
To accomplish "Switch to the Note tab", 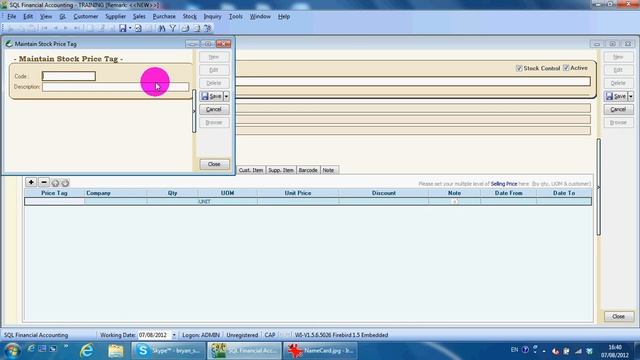I will [x=329, y=170].
